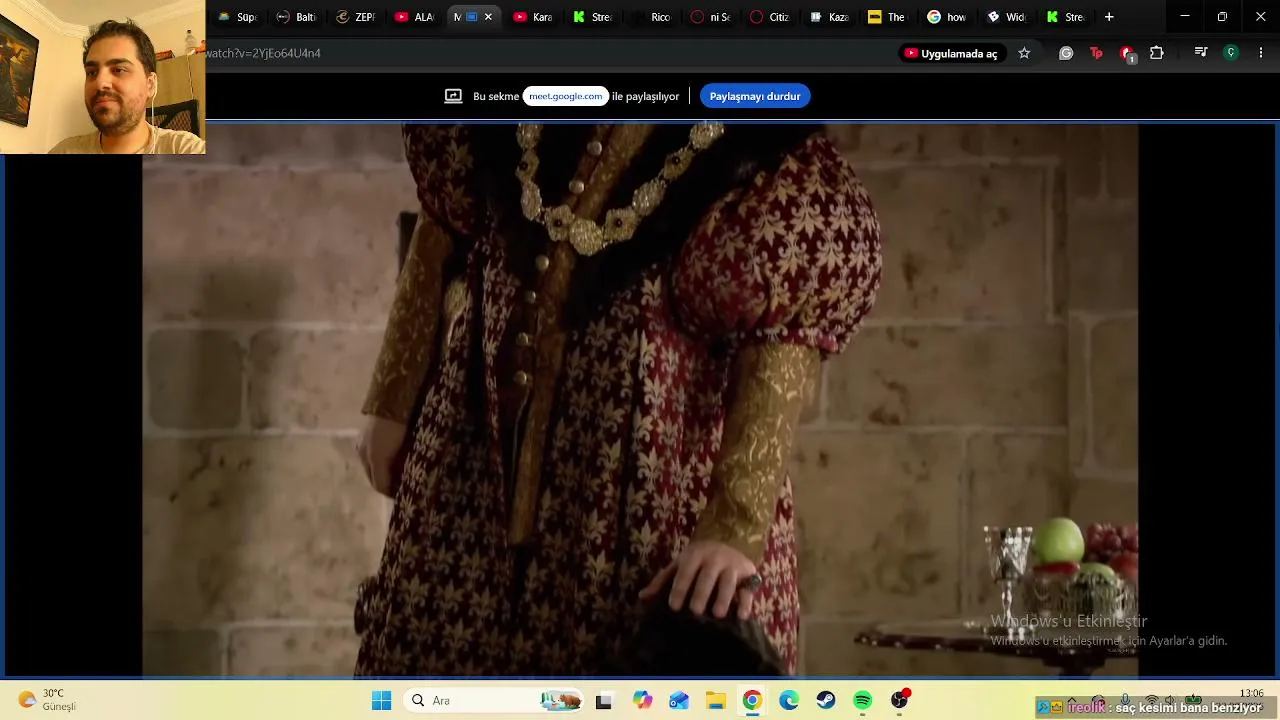Open Task View from the taskbar

pyautogui.click(x=603, y=701)
